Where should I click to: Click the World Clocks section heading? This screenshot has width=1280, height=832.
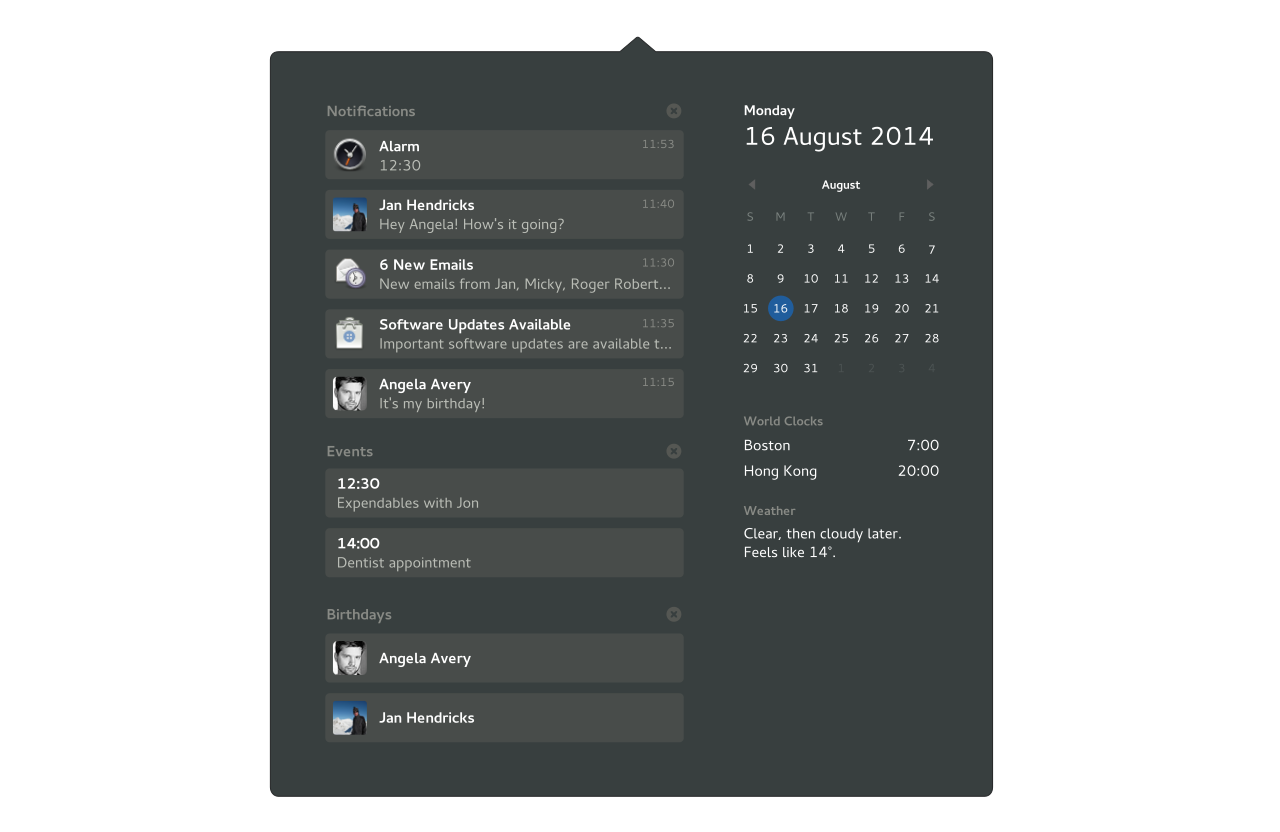(x=783, y=422)
